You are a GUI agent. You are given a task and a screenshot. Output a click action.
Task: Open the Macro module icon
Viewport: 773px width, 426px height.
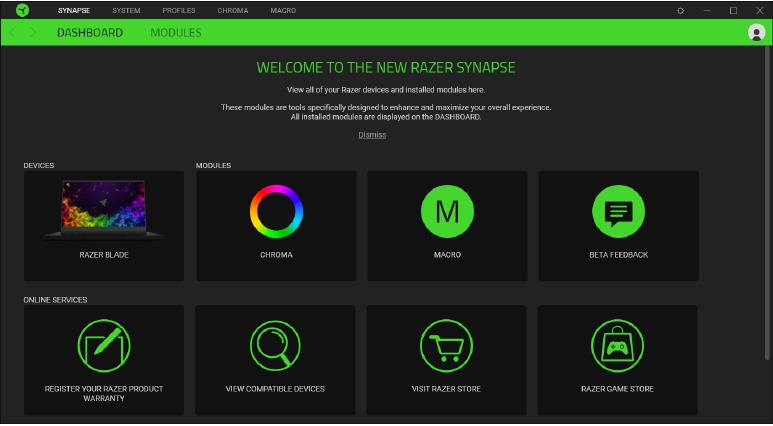click(x=447, y=211)
